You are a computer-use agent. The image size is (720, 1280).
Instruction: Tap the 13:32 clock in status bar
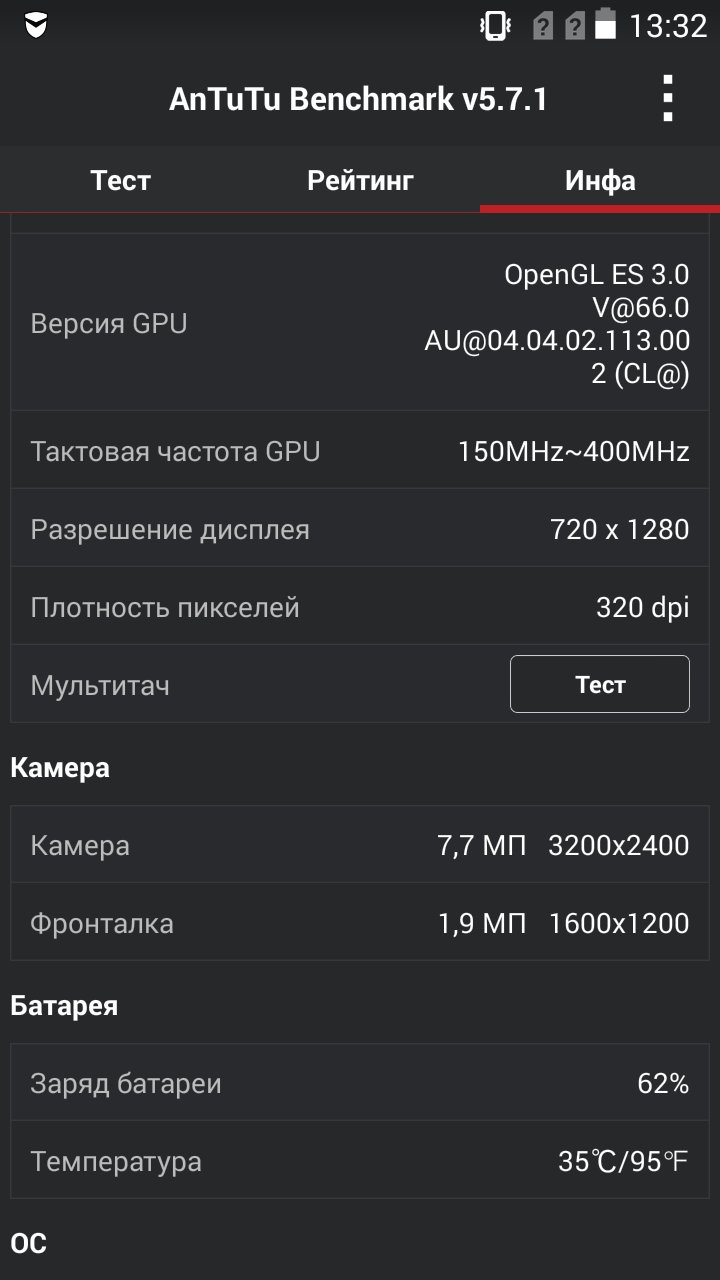point(667,25)
